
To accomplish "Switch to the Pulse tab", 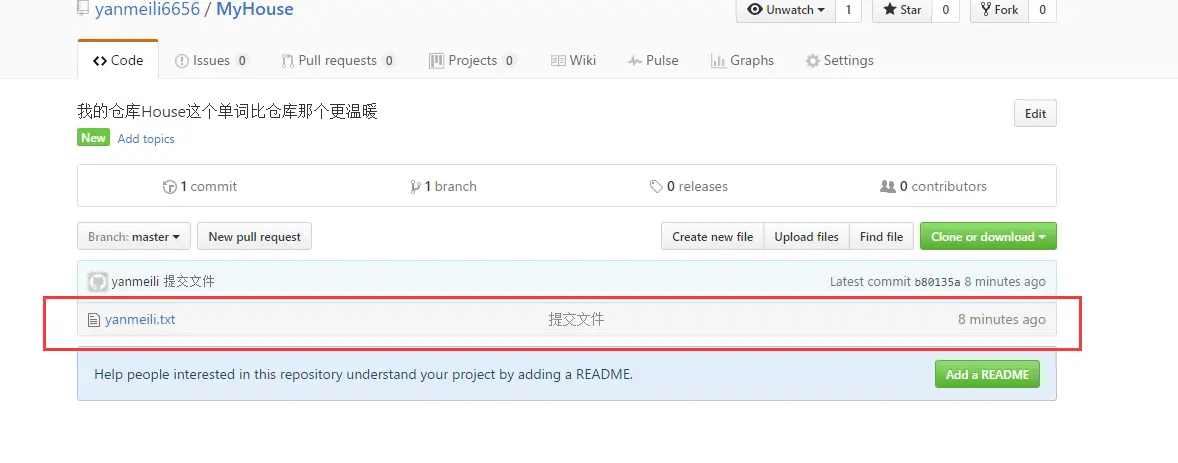I will (x=653, y=60).
